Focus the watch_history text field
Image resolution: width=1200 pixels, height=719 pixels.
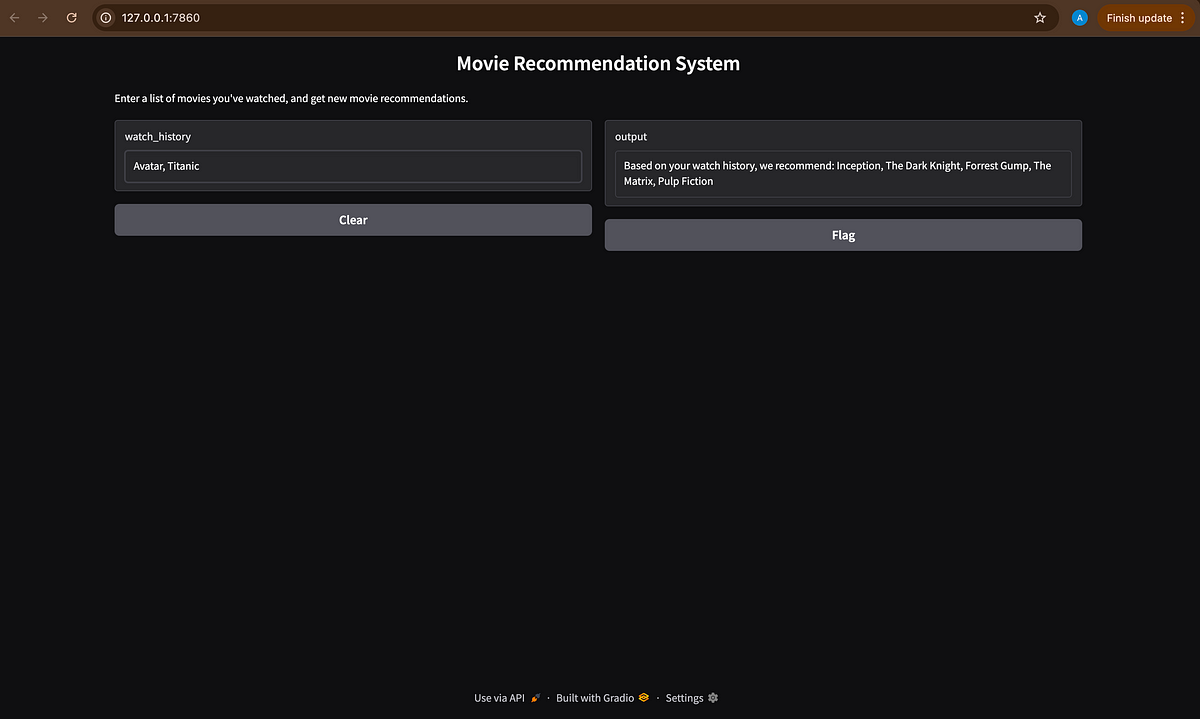click(353, 166)
